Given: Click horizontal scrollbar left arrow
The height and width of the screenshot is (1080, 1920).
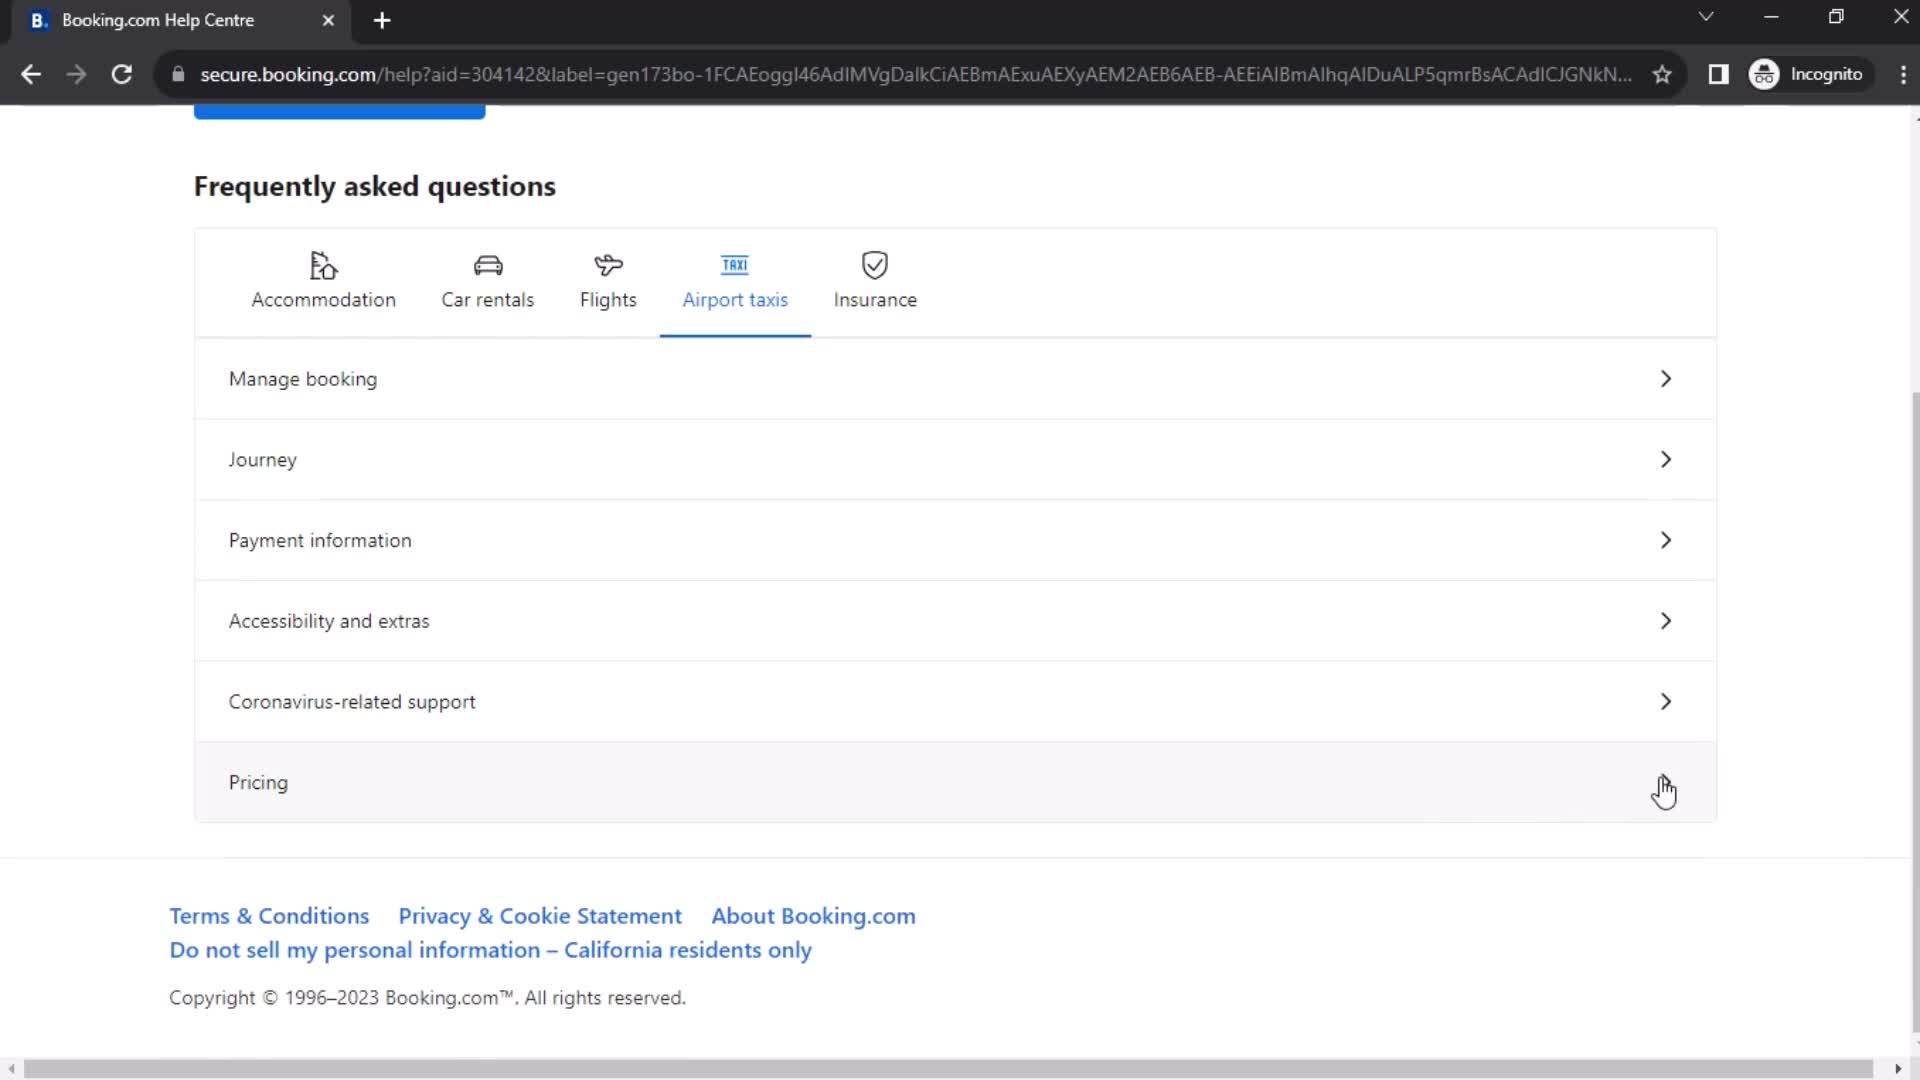Looking at the screenshot, I should pos(11,1069).
